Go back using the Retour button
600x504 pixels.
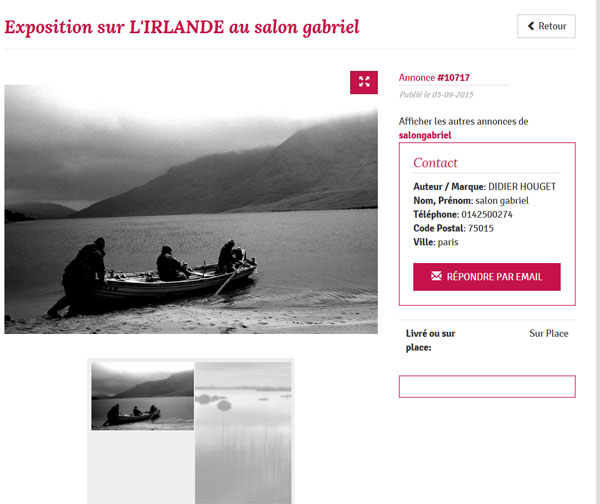click(546, 26)
